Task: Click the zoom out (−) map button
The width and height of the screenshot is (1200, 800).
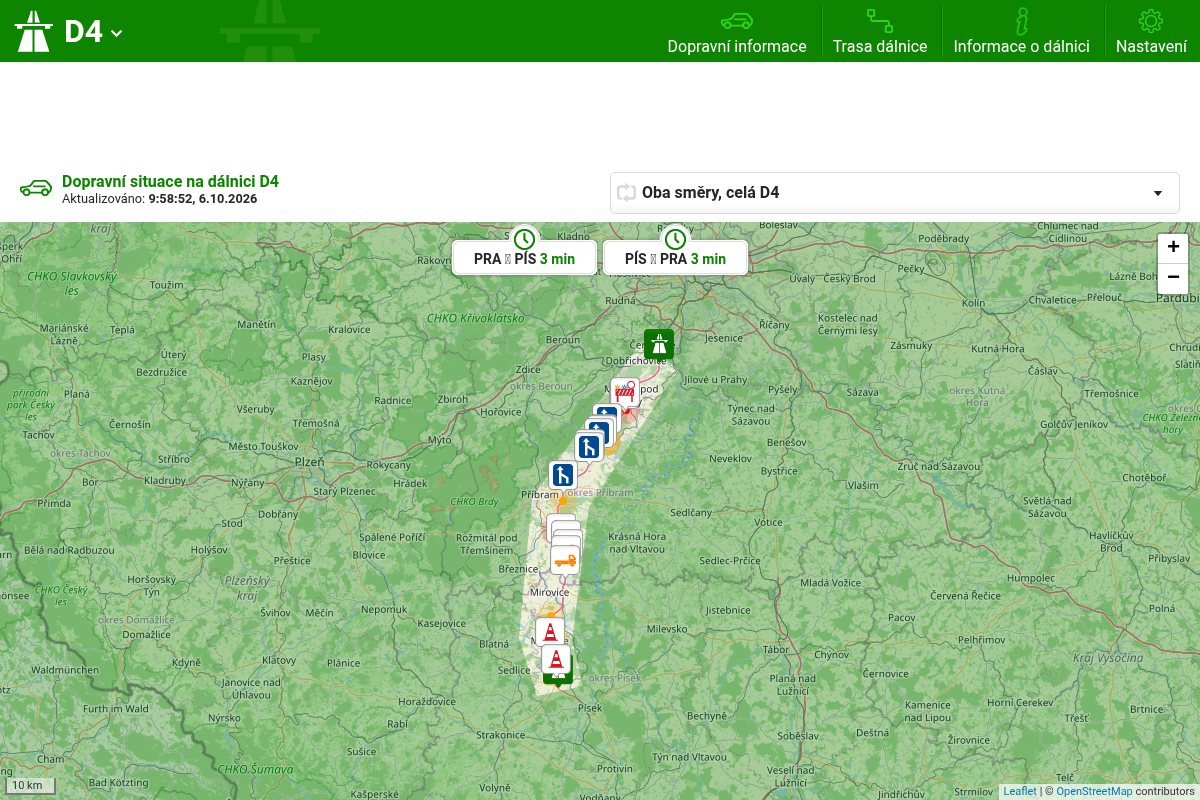Action: [x=1173, y=277]
